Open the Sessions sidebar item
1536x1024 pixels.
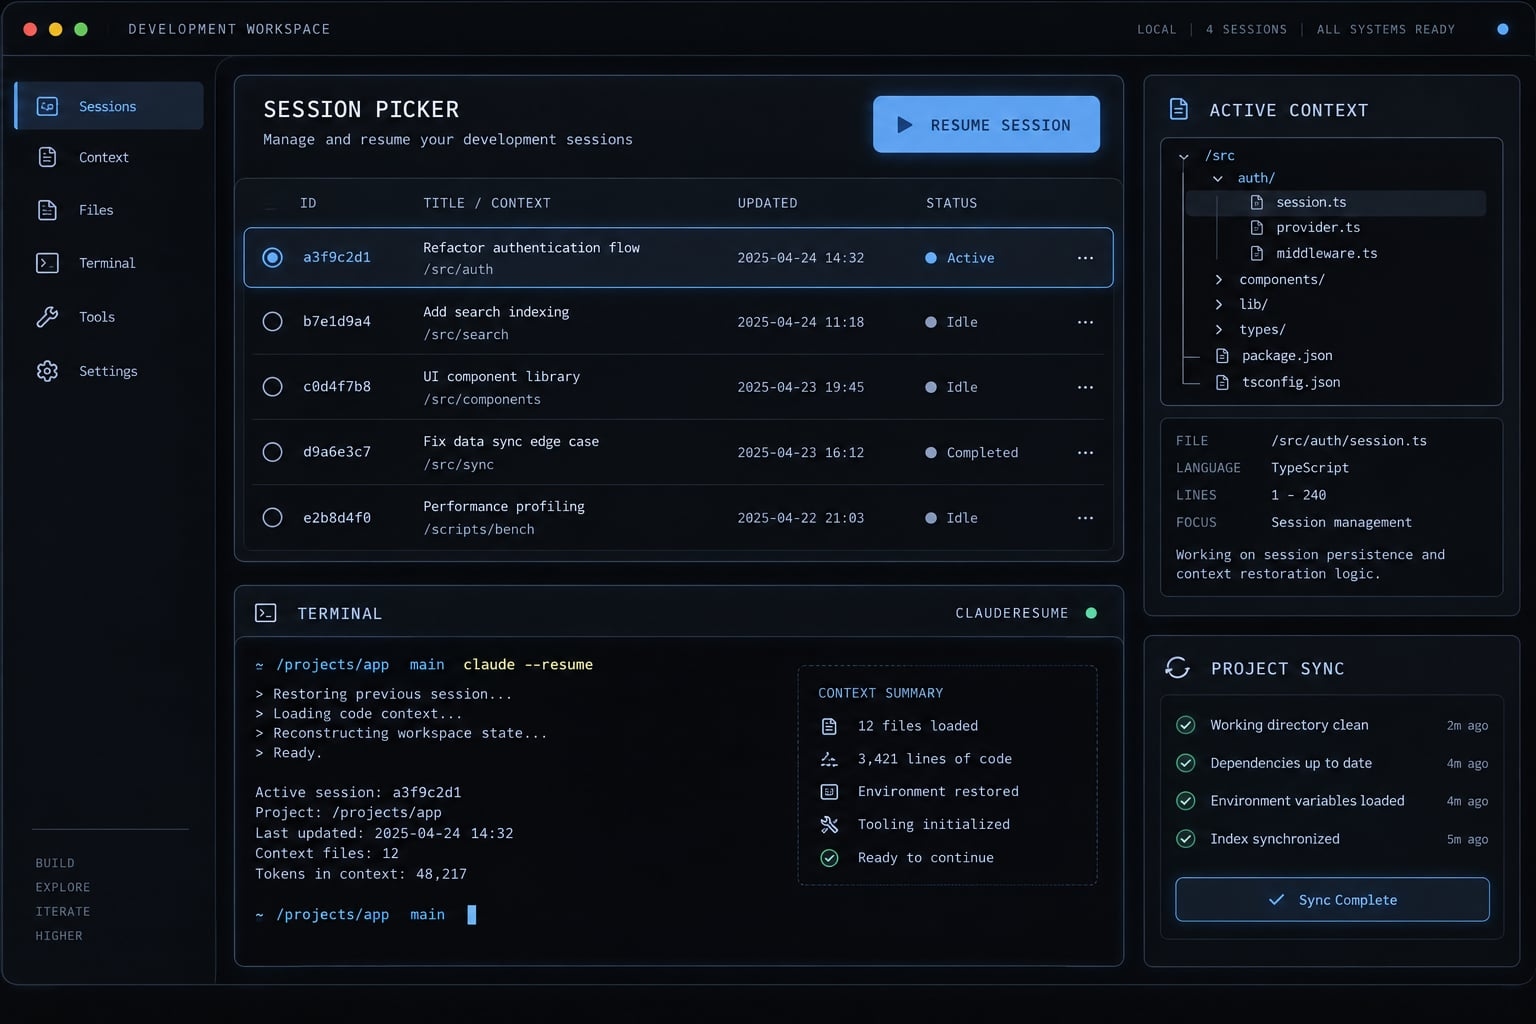tap(109, 106)
